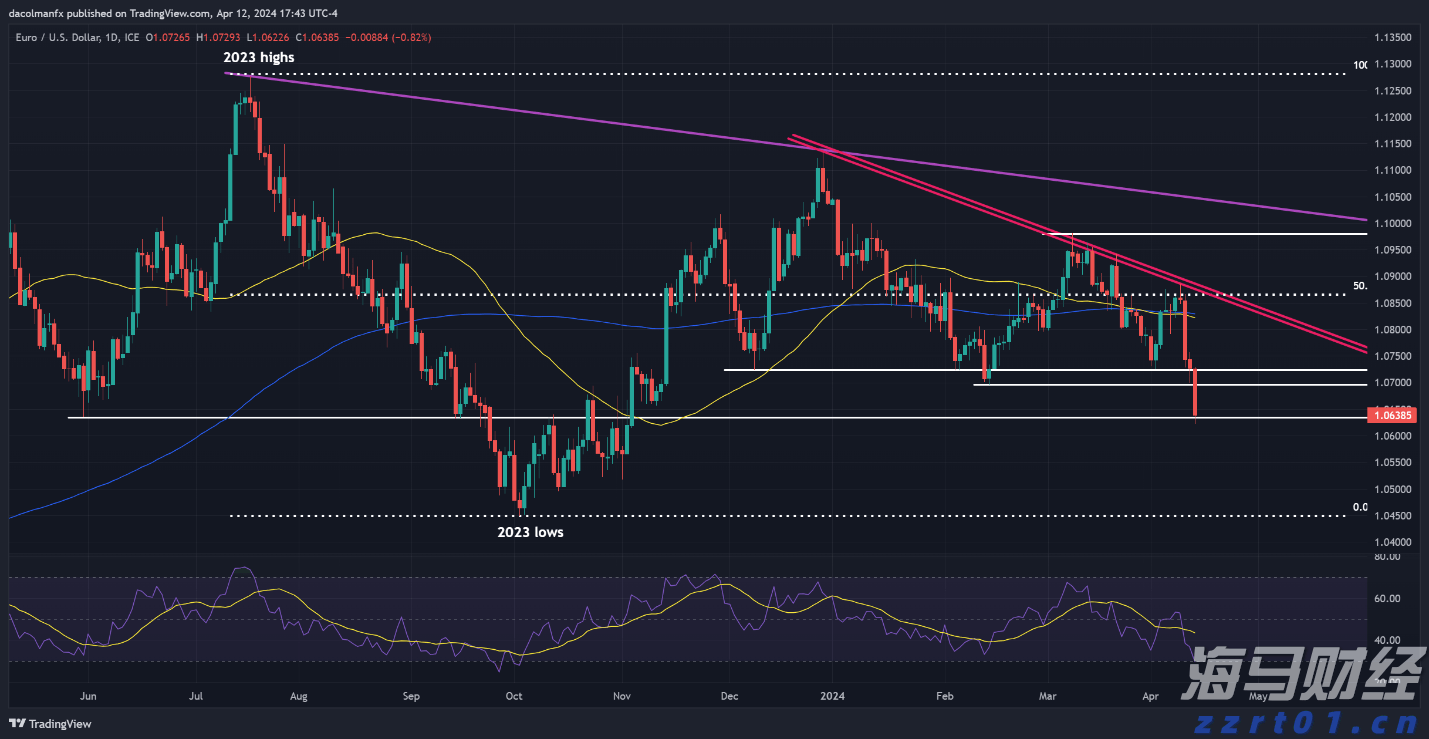This screenshot has height=739, width=1429.
Task: Click the TradingView logo in bottom-left corner
Action: point(50,724)
